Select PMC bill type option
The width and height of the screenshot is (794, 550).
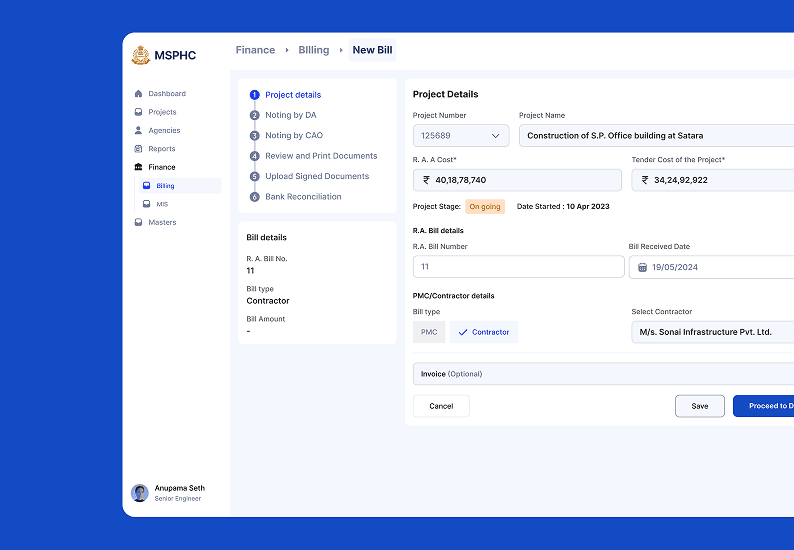pyautogui.click(x=428, y=332)
